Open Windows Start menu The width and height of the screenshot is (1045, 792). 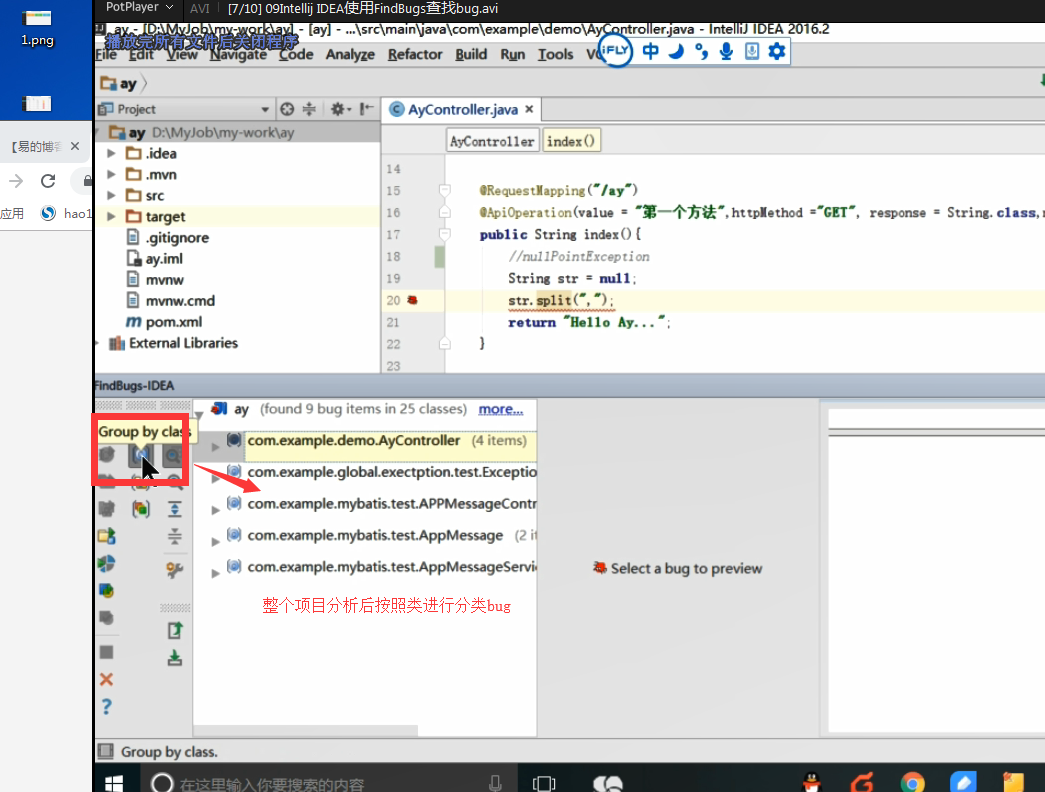point(114,782)
